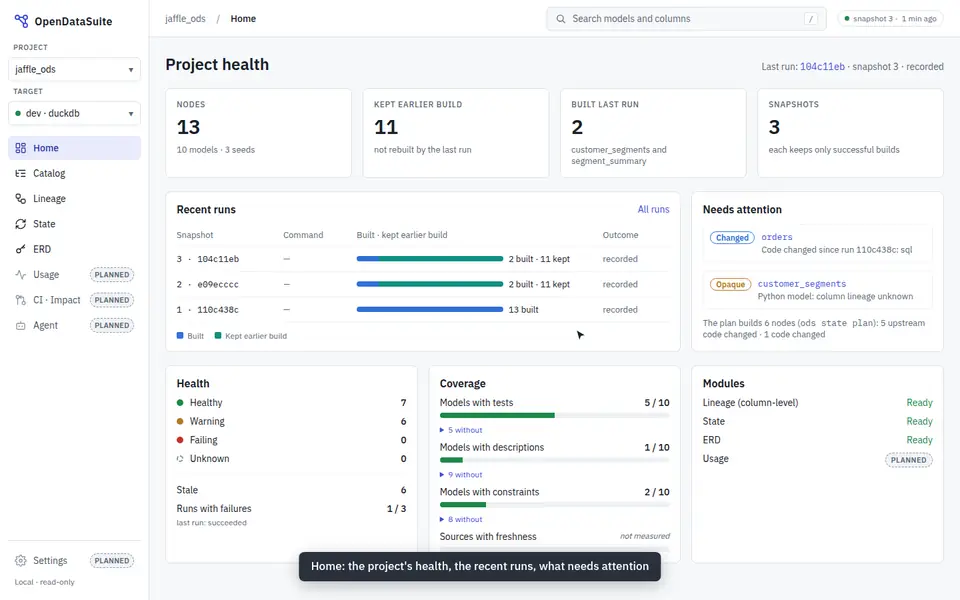Click the Models with tests progress bar
960x600 pixels.
click(555, 416)
